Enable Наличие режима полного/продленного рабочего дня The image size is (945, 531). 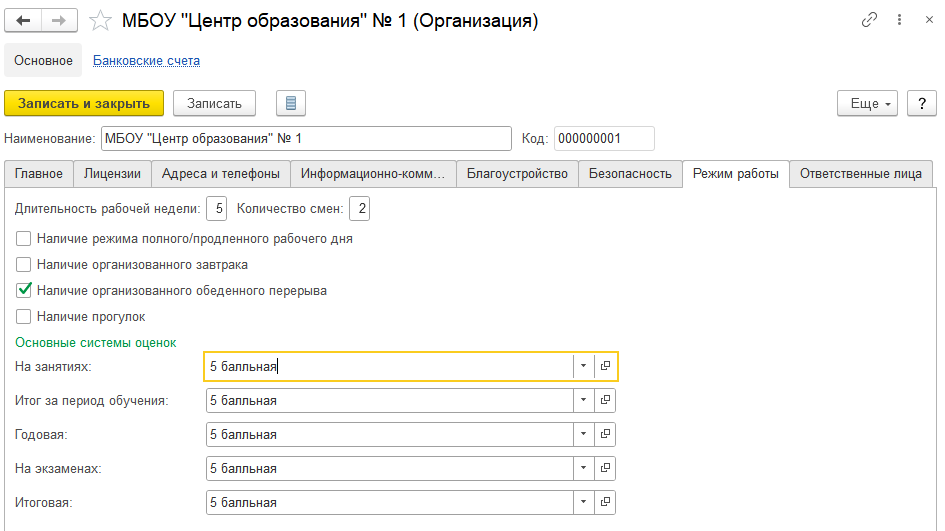click(x=24, y=239)
